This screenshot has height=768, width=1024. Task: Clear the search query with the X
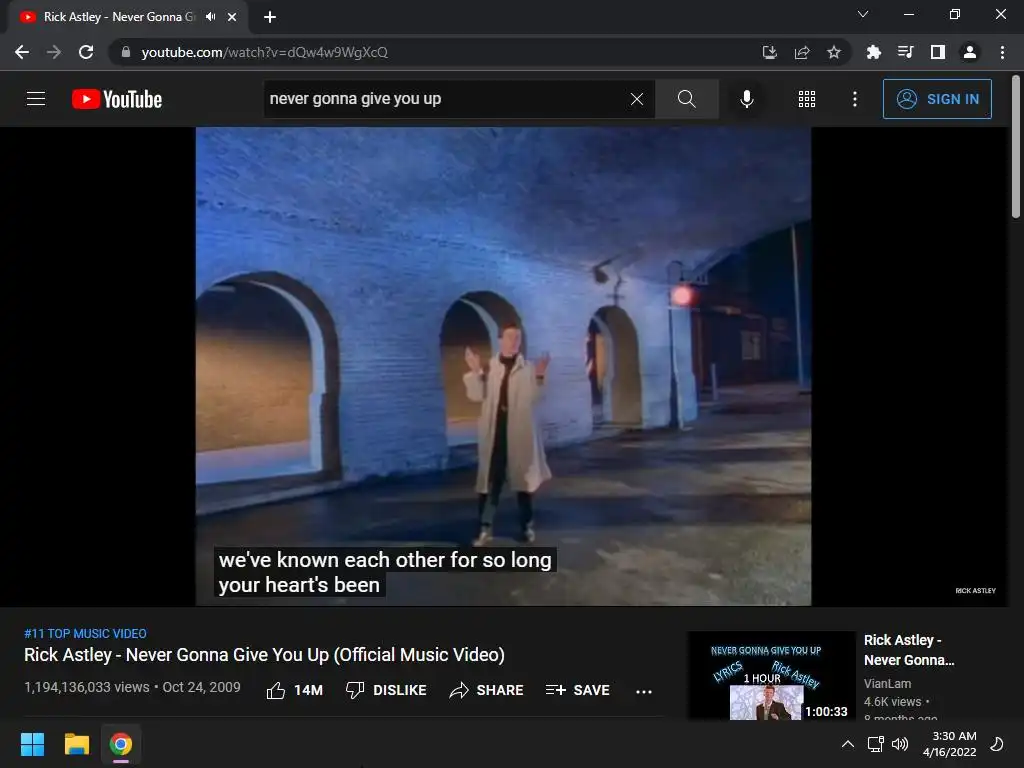[x=637, y=99]
